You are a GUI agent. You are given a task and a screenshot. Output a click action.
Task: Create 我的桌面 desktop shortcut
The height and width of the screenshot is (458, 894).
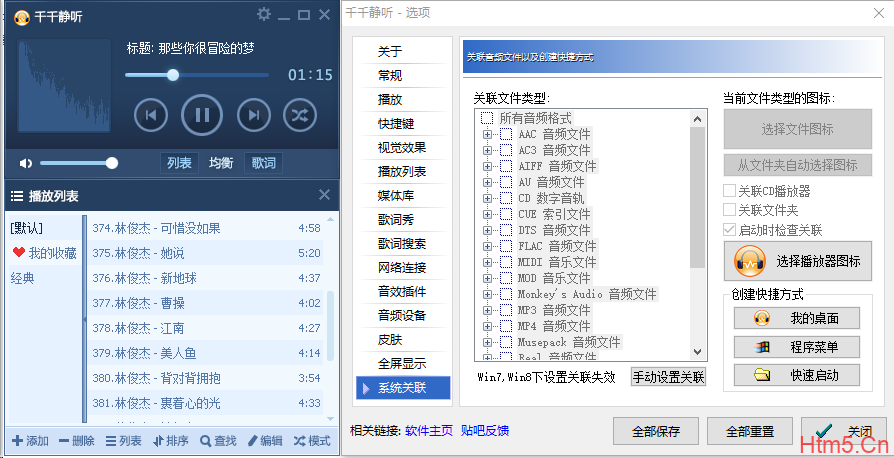797,318
